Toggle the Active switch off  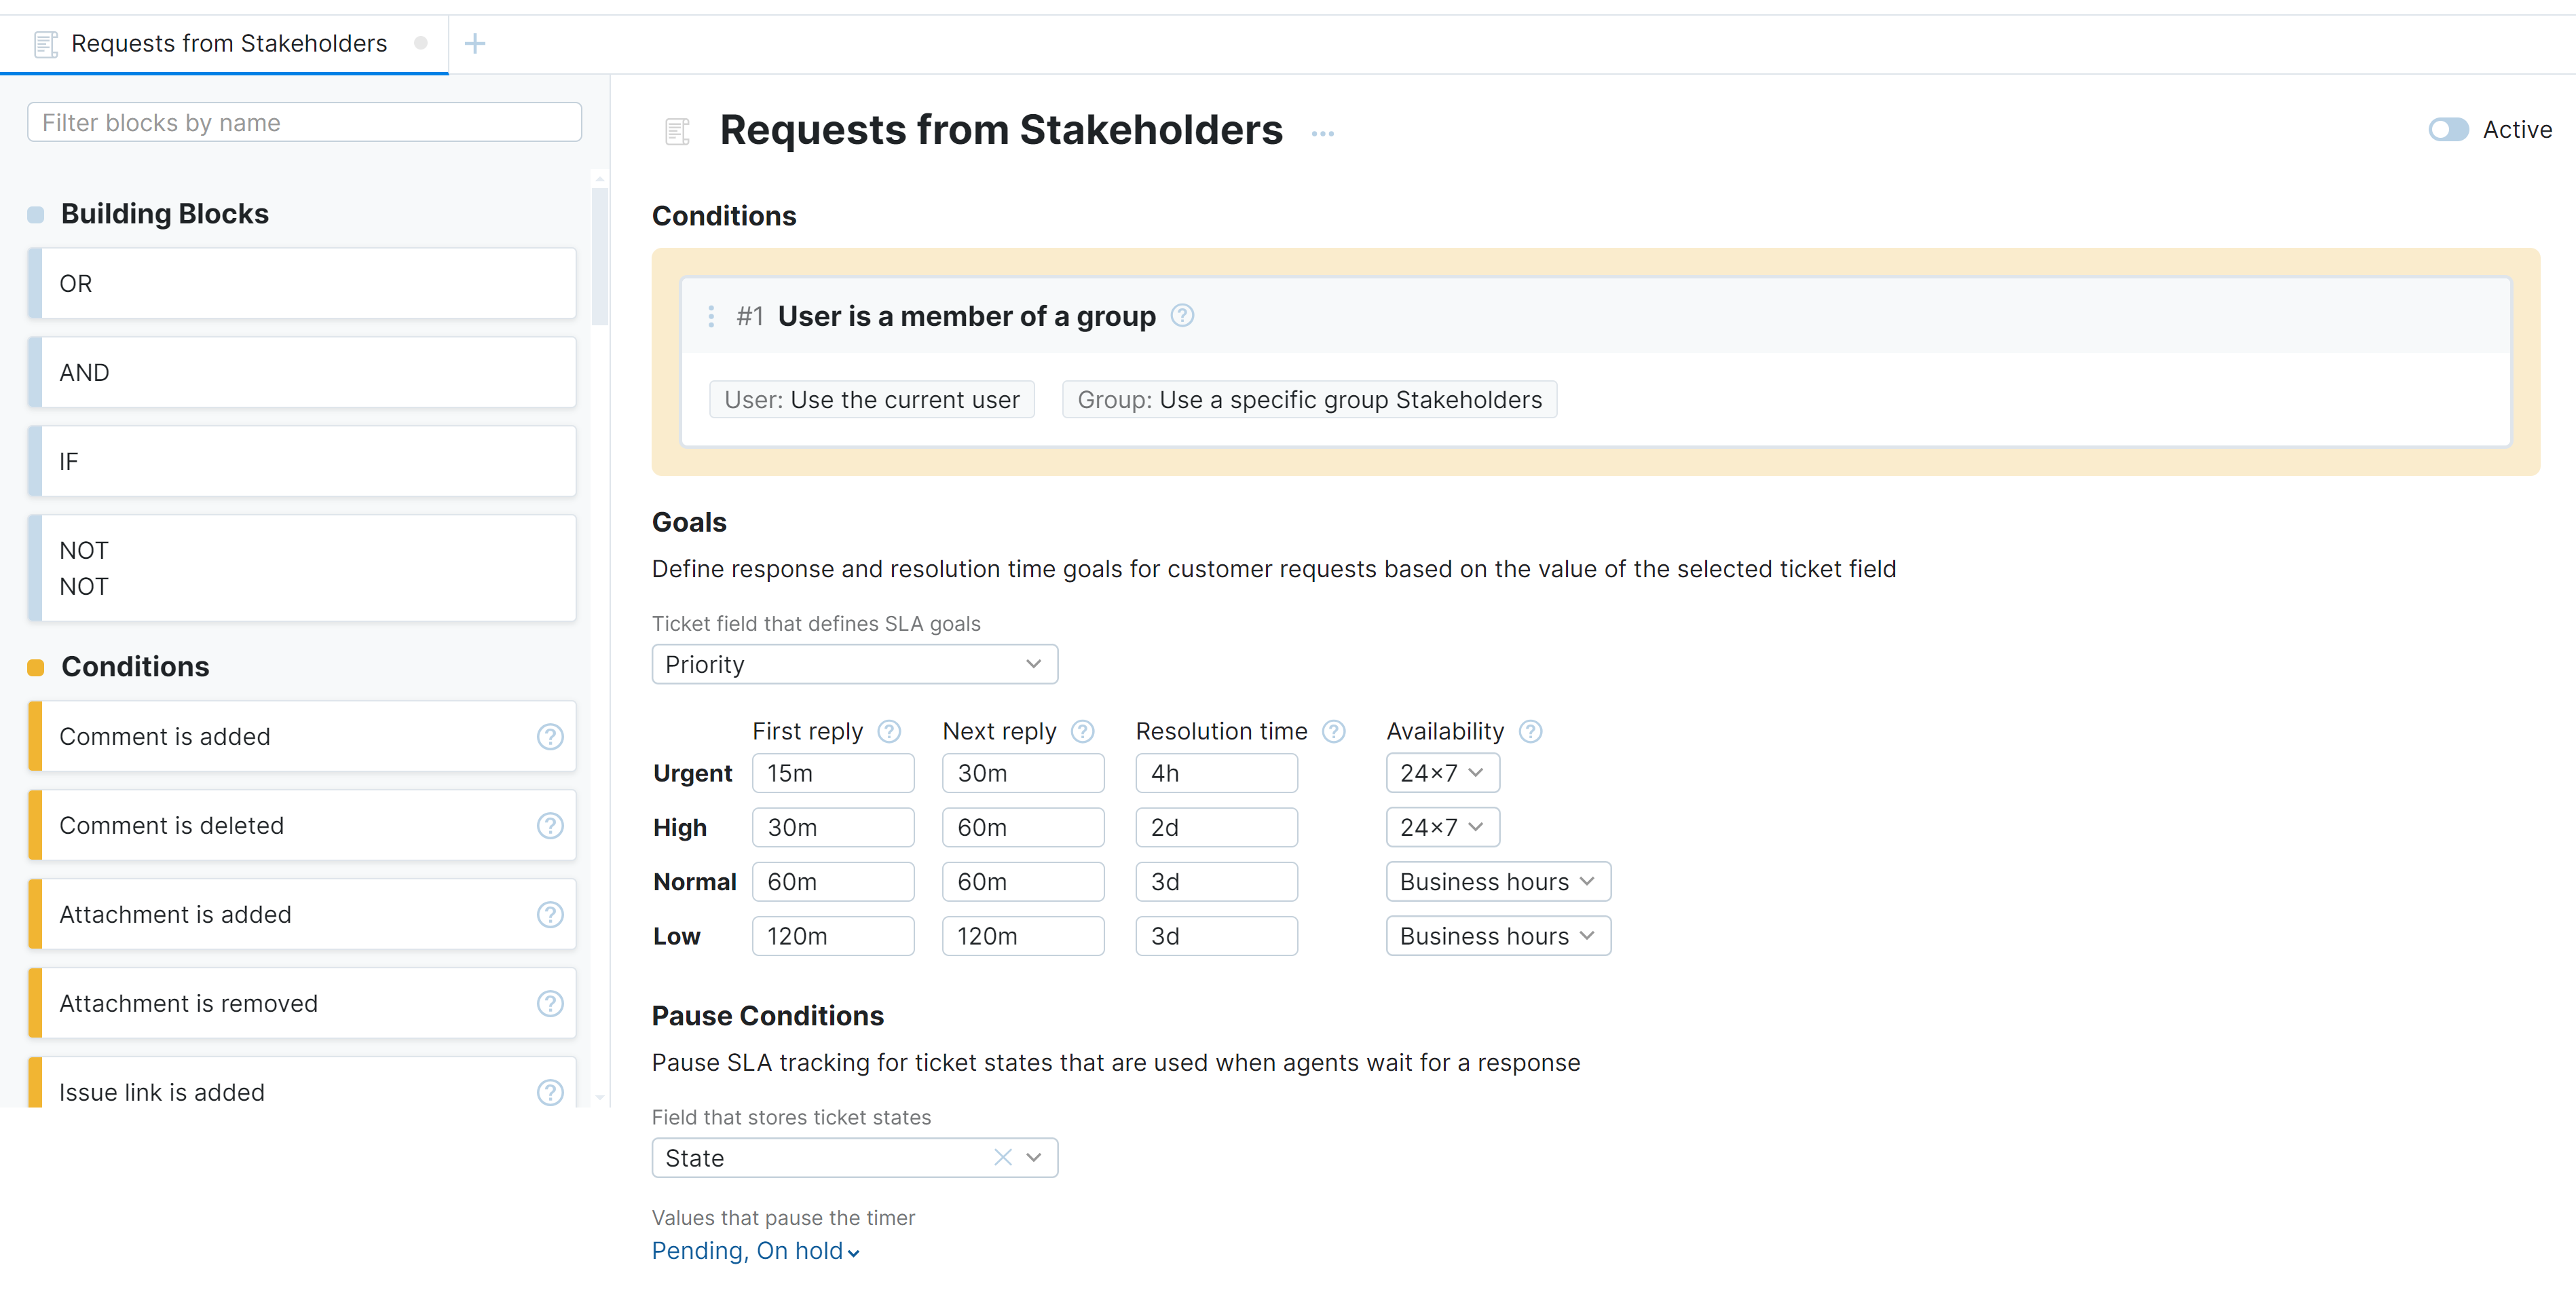tap(2447, 129)
